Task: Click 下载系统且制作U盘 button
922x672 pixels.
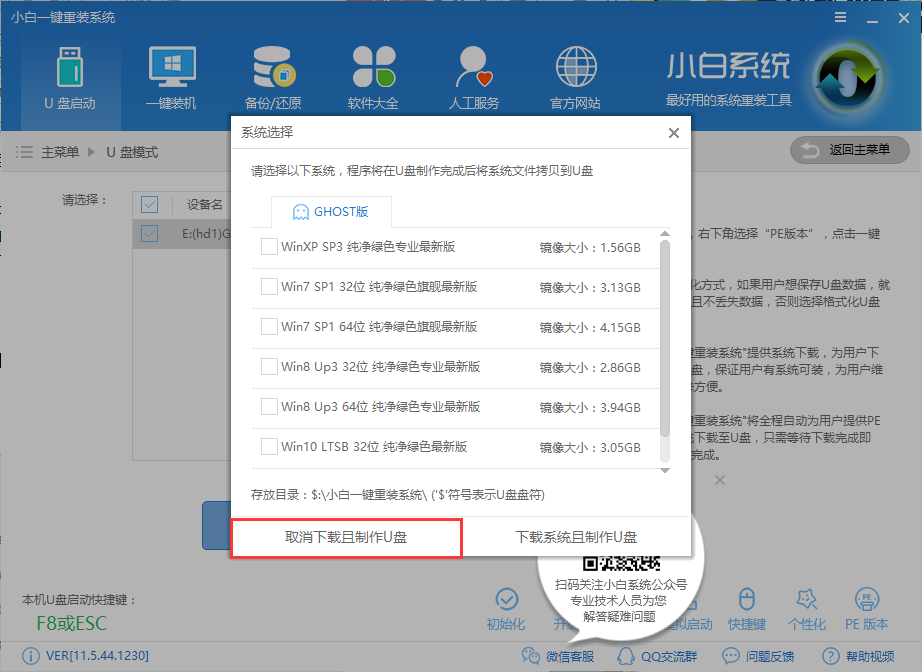Action: (577, 538)
